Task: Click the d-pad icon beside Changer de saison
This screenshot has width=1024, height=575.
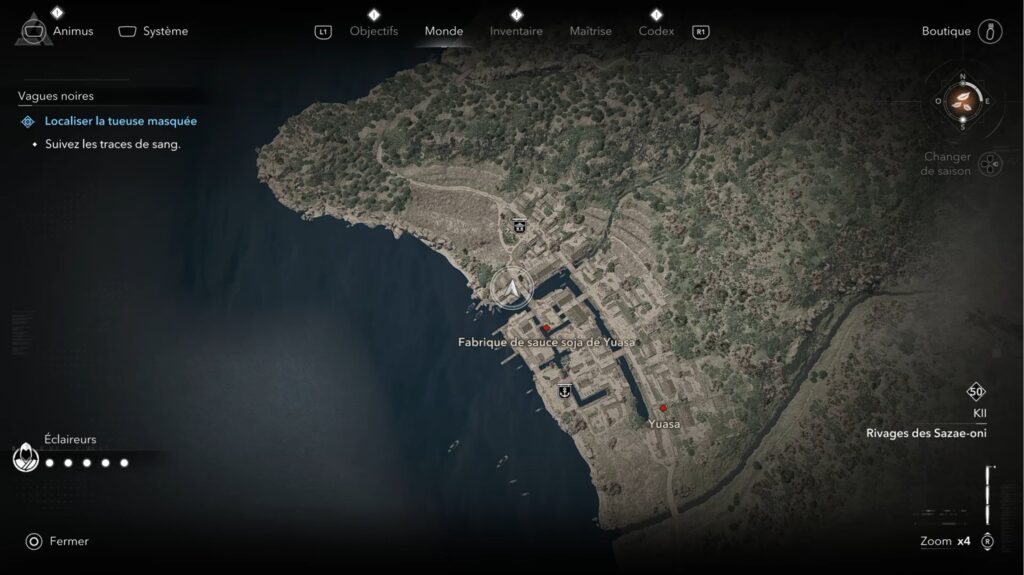Action: point(991,164)
